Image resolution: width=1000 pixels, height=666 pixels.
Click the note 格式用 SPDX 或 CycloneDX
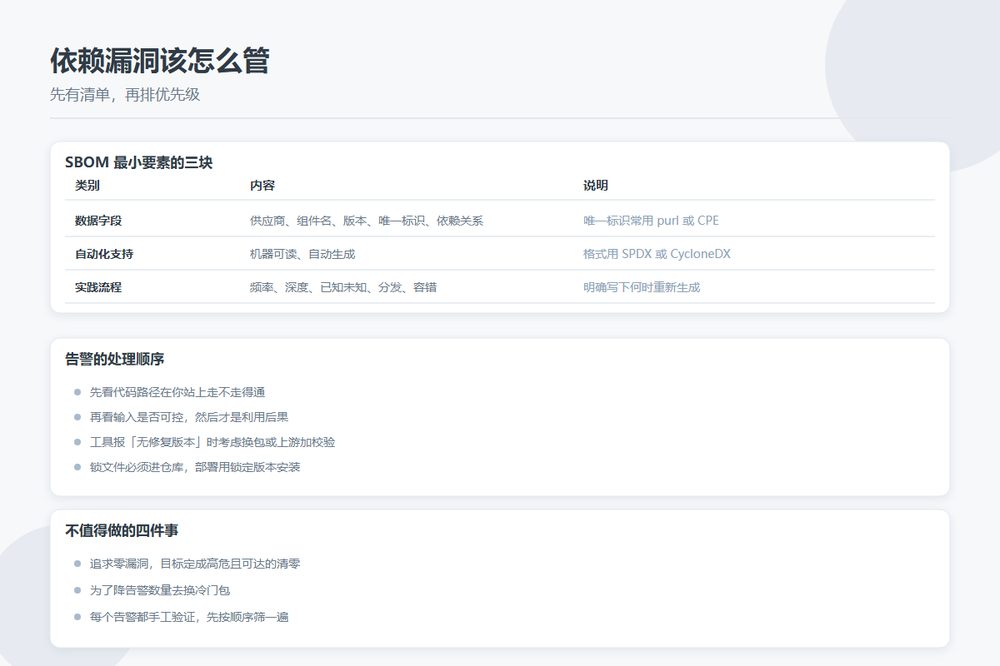(657, 254)
